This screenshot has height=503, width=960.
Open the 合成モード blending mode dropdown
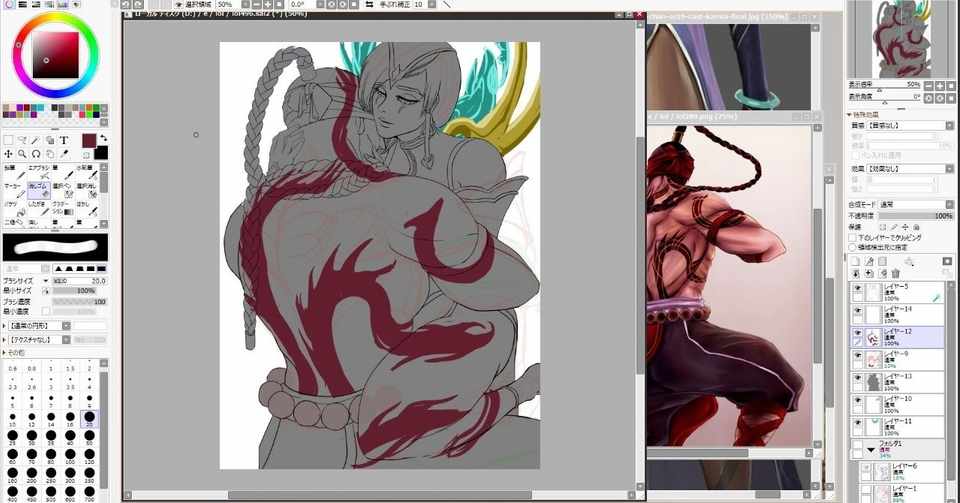pos(917,204)
